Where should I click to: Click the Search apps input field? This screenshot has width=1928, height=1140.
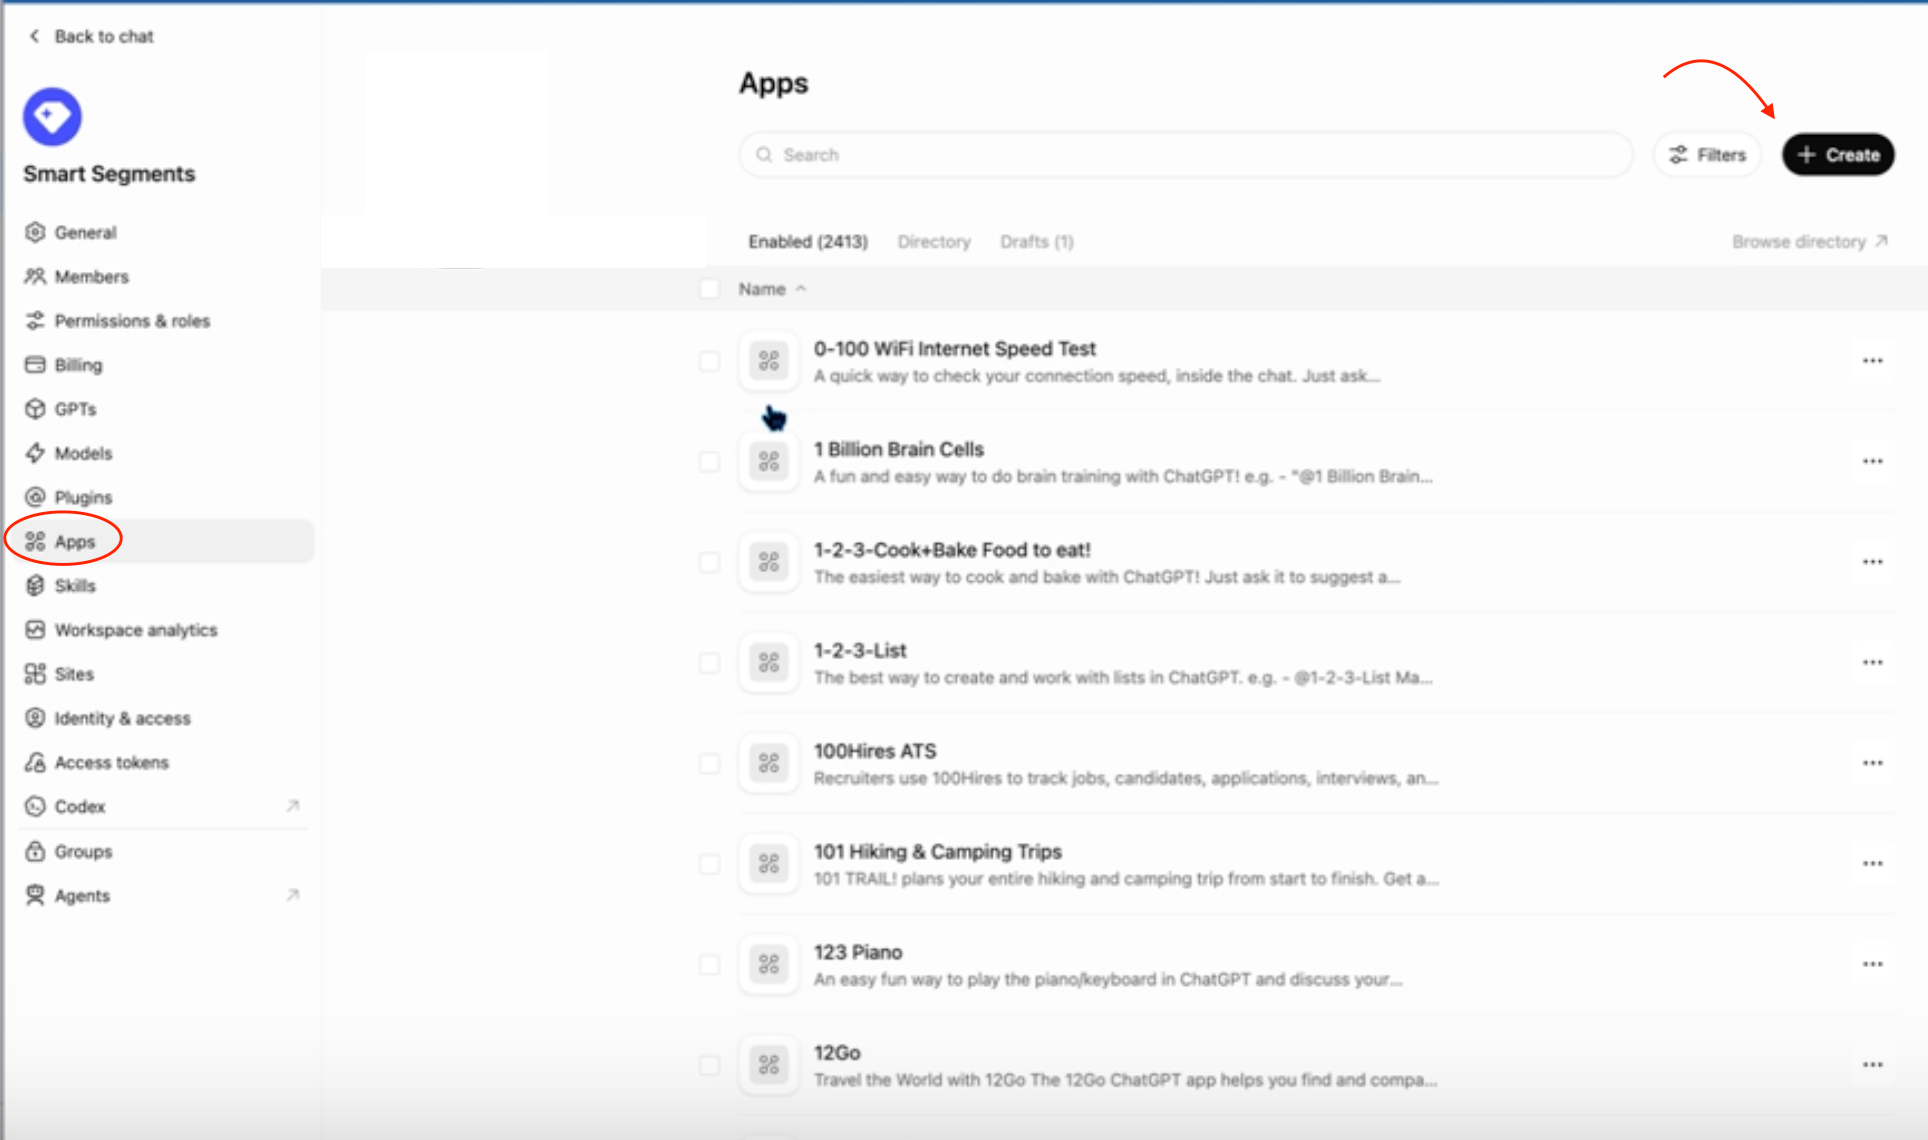point(1186,155)
